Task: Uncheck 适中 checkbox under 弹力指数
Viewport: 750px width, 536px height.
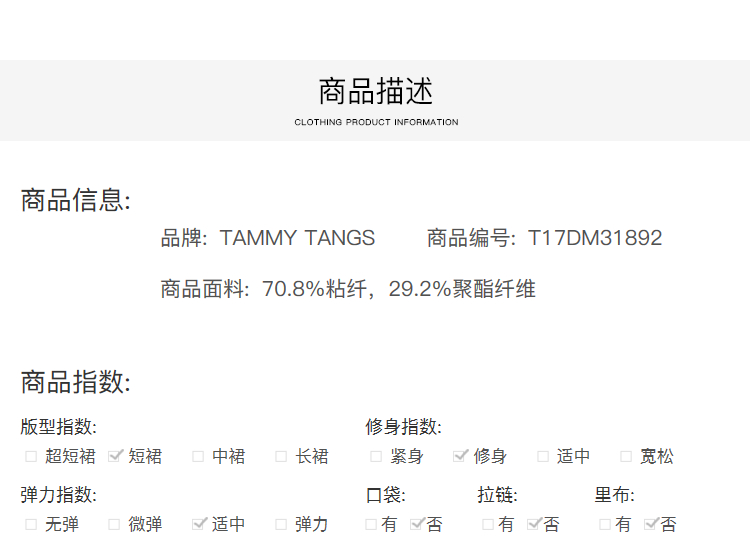Action: [x=199, y=524]
